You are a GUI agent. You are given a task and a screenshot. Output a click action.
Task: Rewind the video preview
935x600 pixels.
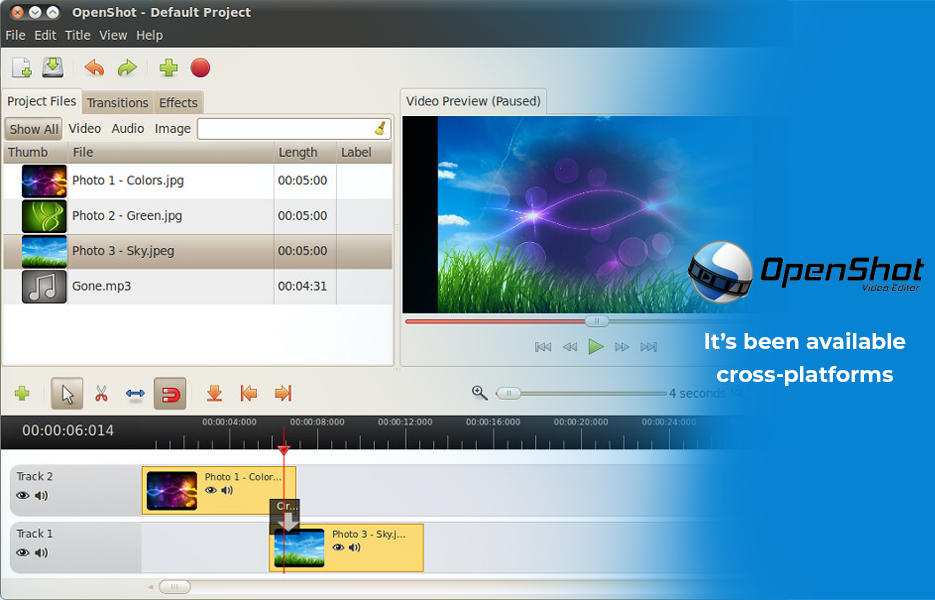click(570, 347)
